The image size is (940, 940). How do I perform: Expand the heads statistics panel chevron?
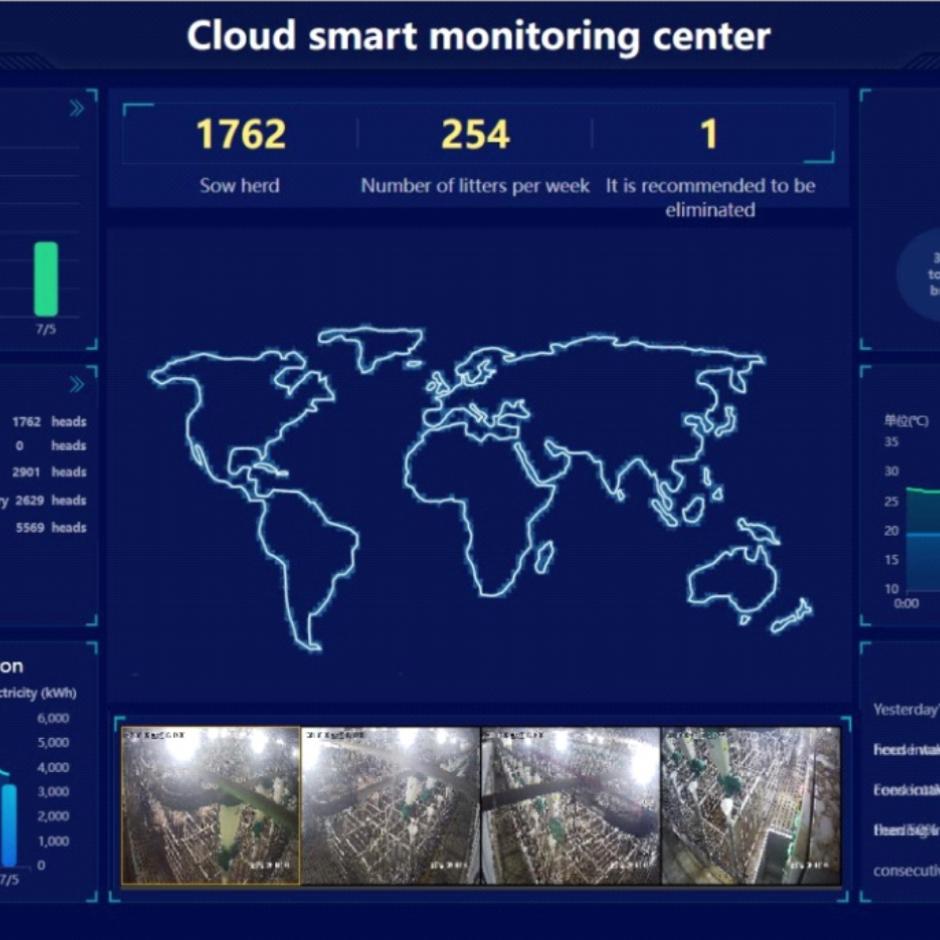click(x=77, y=384)
